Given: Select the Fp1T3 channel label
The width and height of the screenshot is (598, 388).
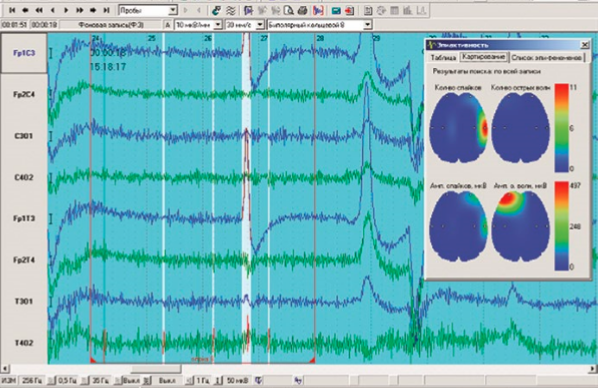Looking at the screenshot, I should click(24, 219).
